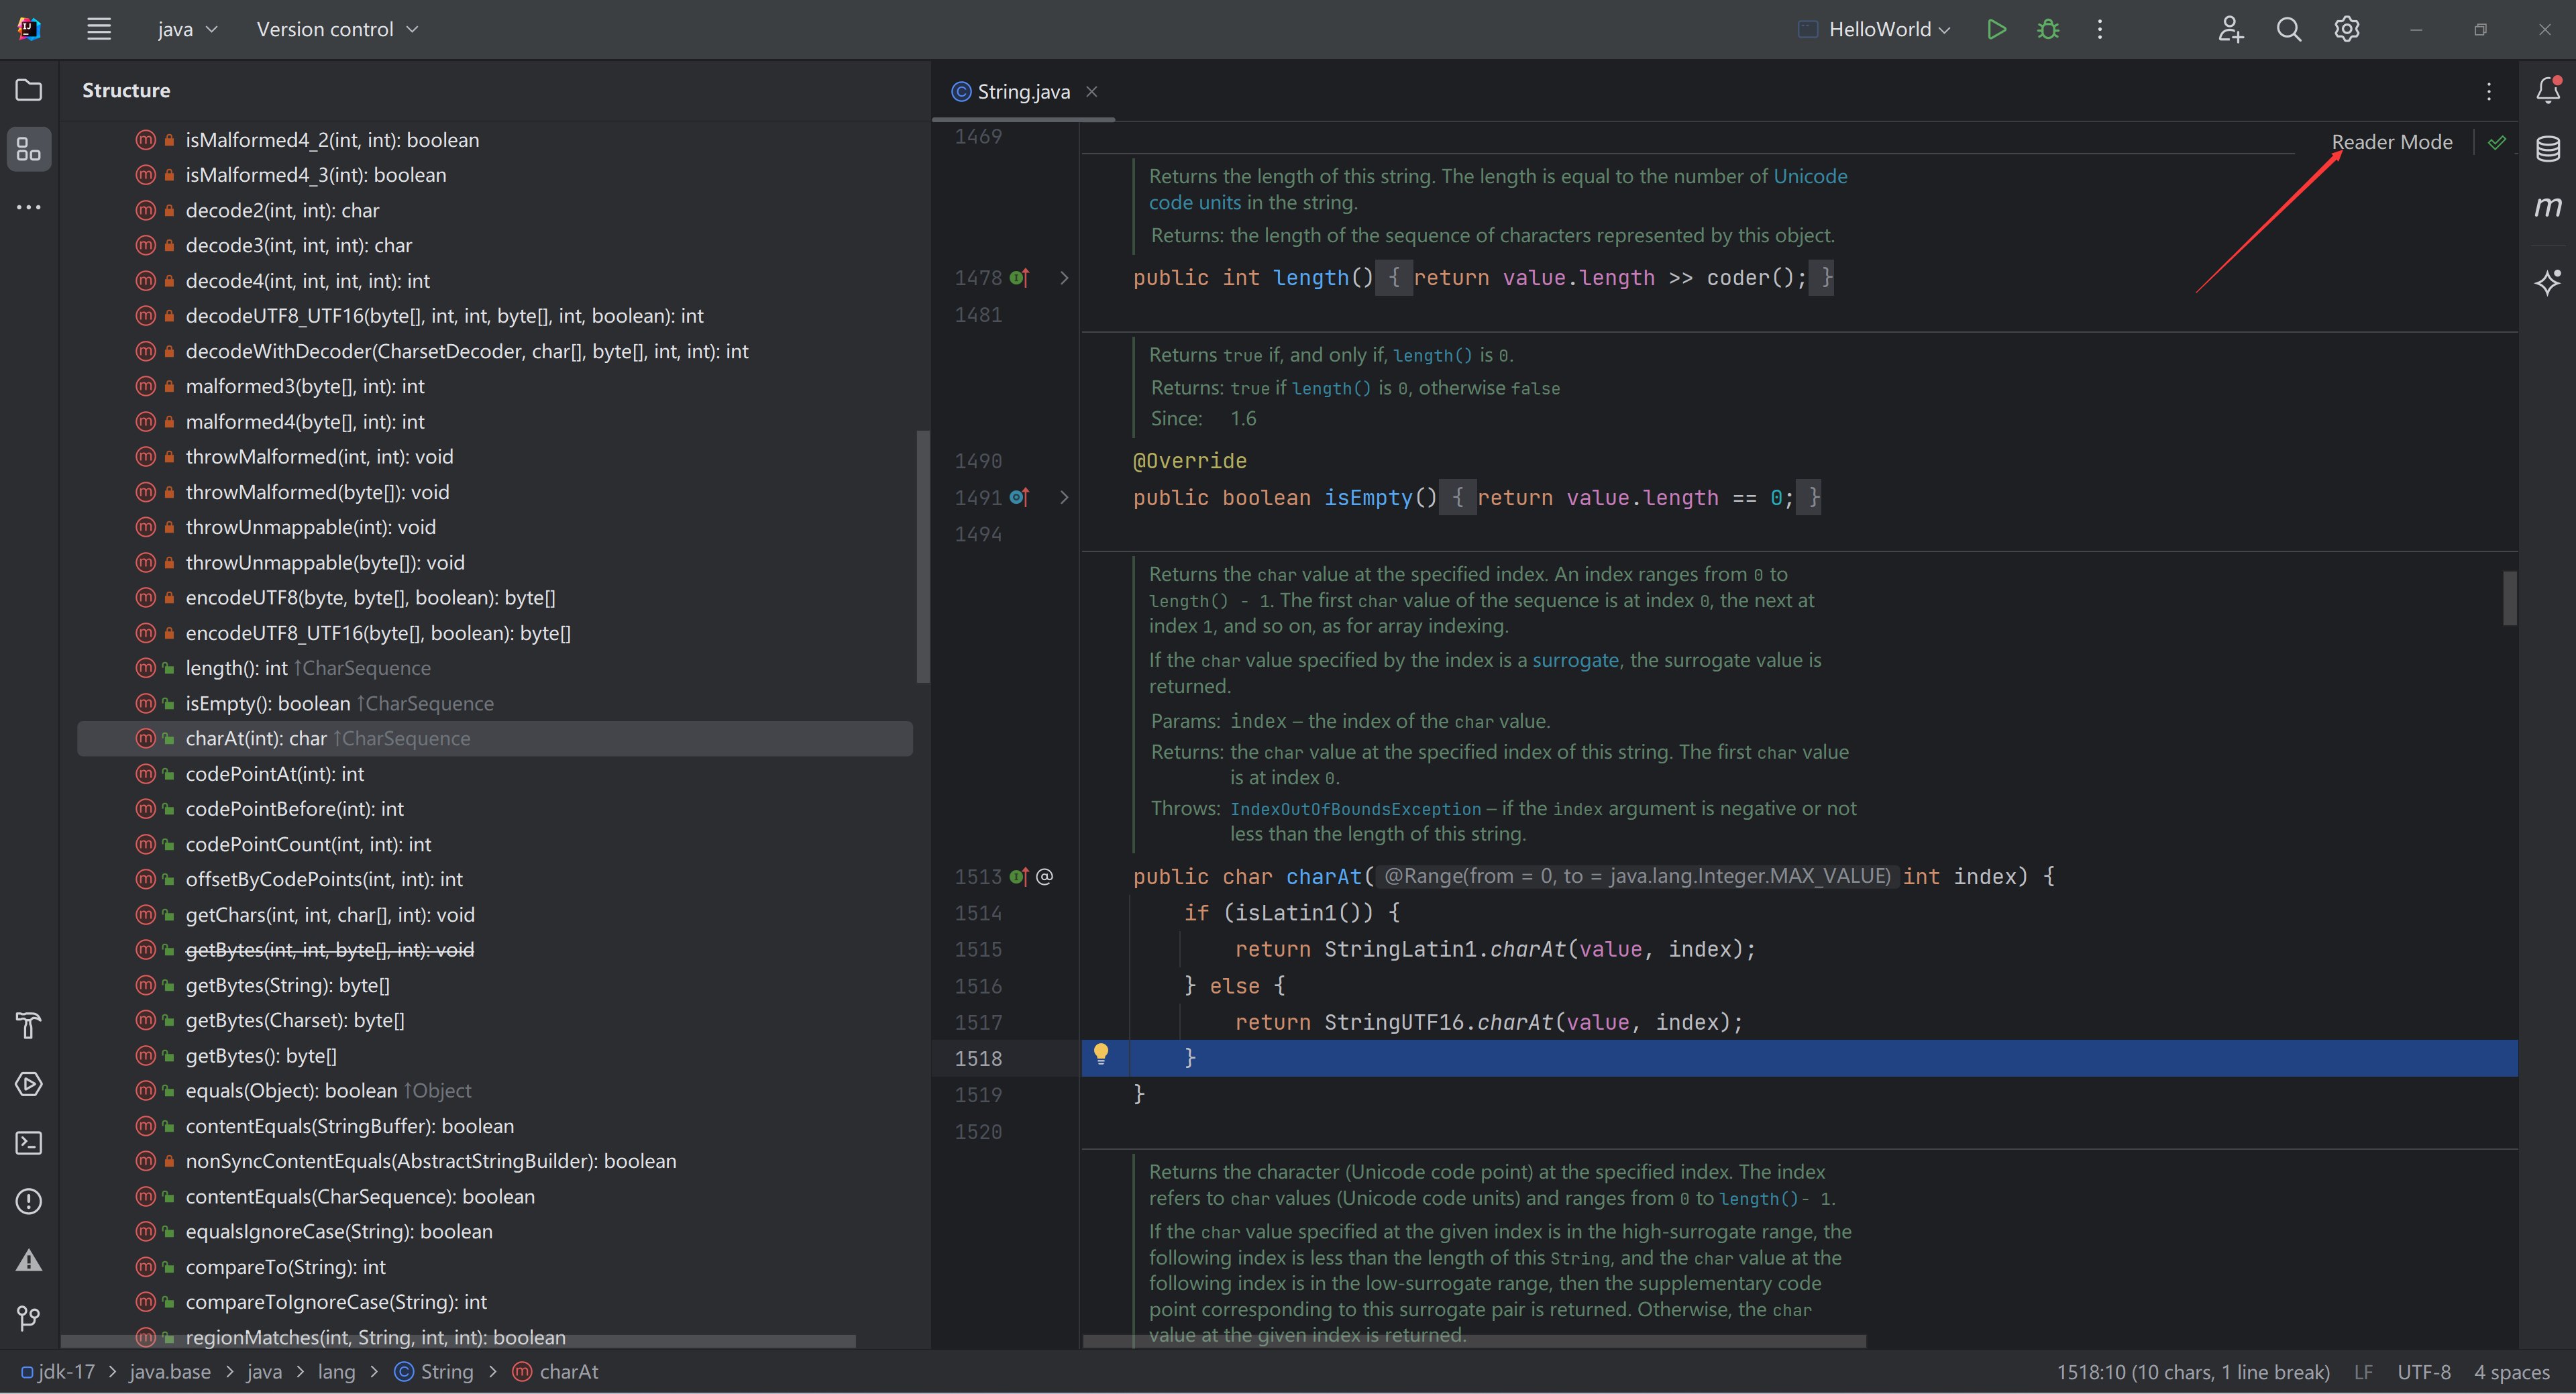Image resolution: width=2576 pixels, height=1394 pixels.
Task: Select equals(Object): boolean in Structure
Action: [x=495, y=1090]
